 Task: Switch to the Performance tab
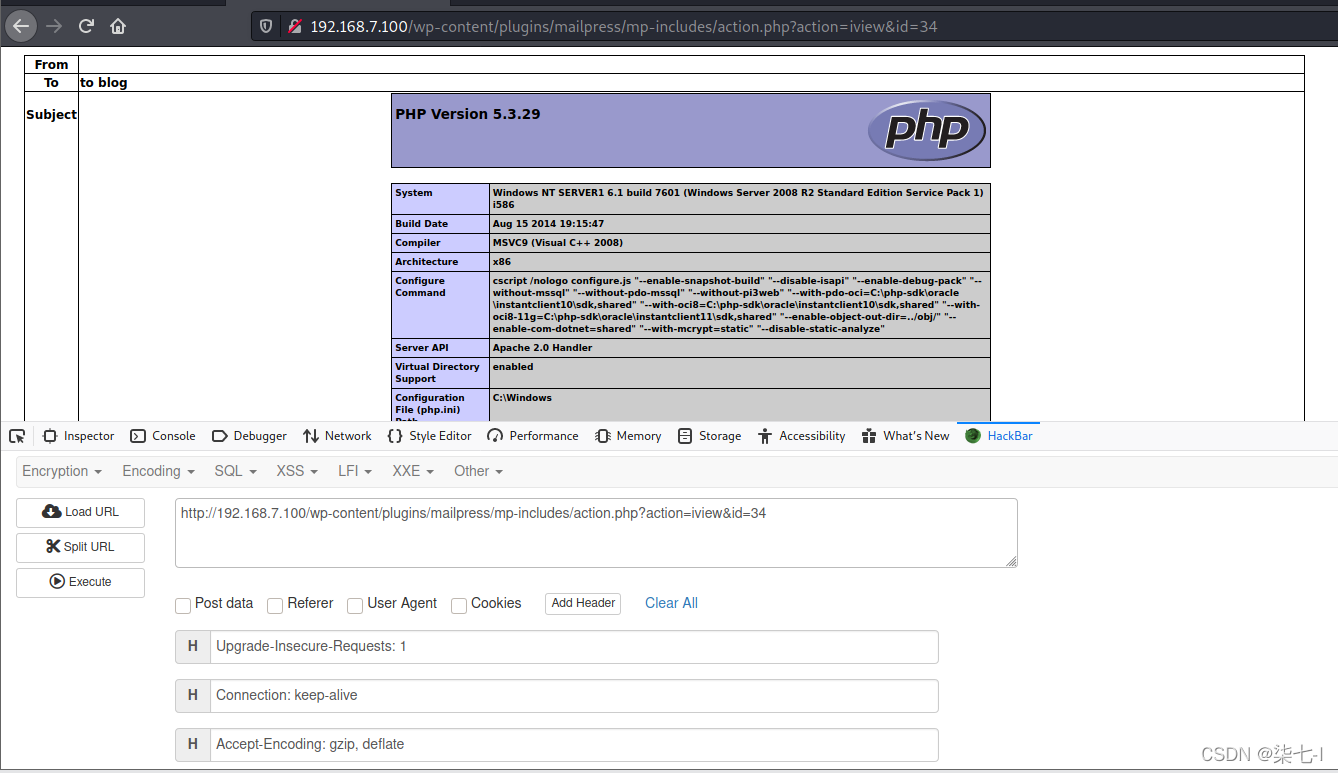click(x=533, y=436)
